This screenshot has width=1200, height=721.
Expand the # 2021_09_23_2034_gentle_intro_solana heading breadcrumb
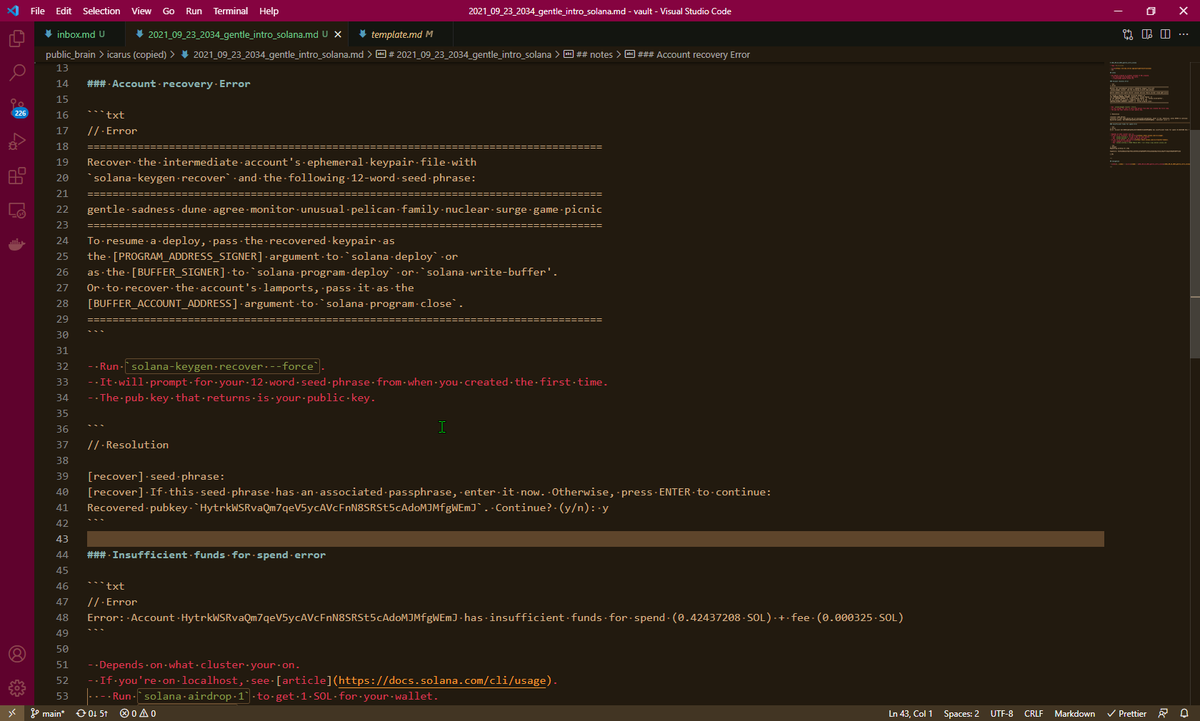[462, 54]
